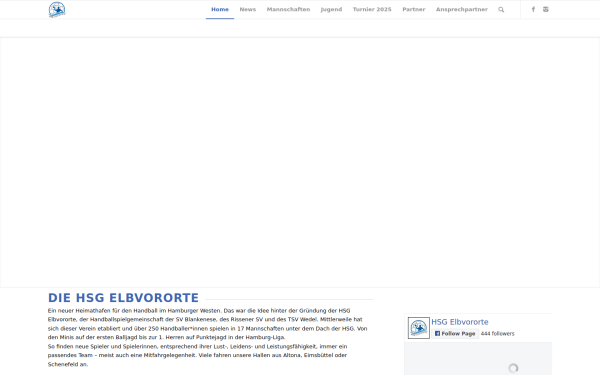This screenshot has width=600, height=375.
Task: Open the search magnifier icon
Action: tap(501, 10)
